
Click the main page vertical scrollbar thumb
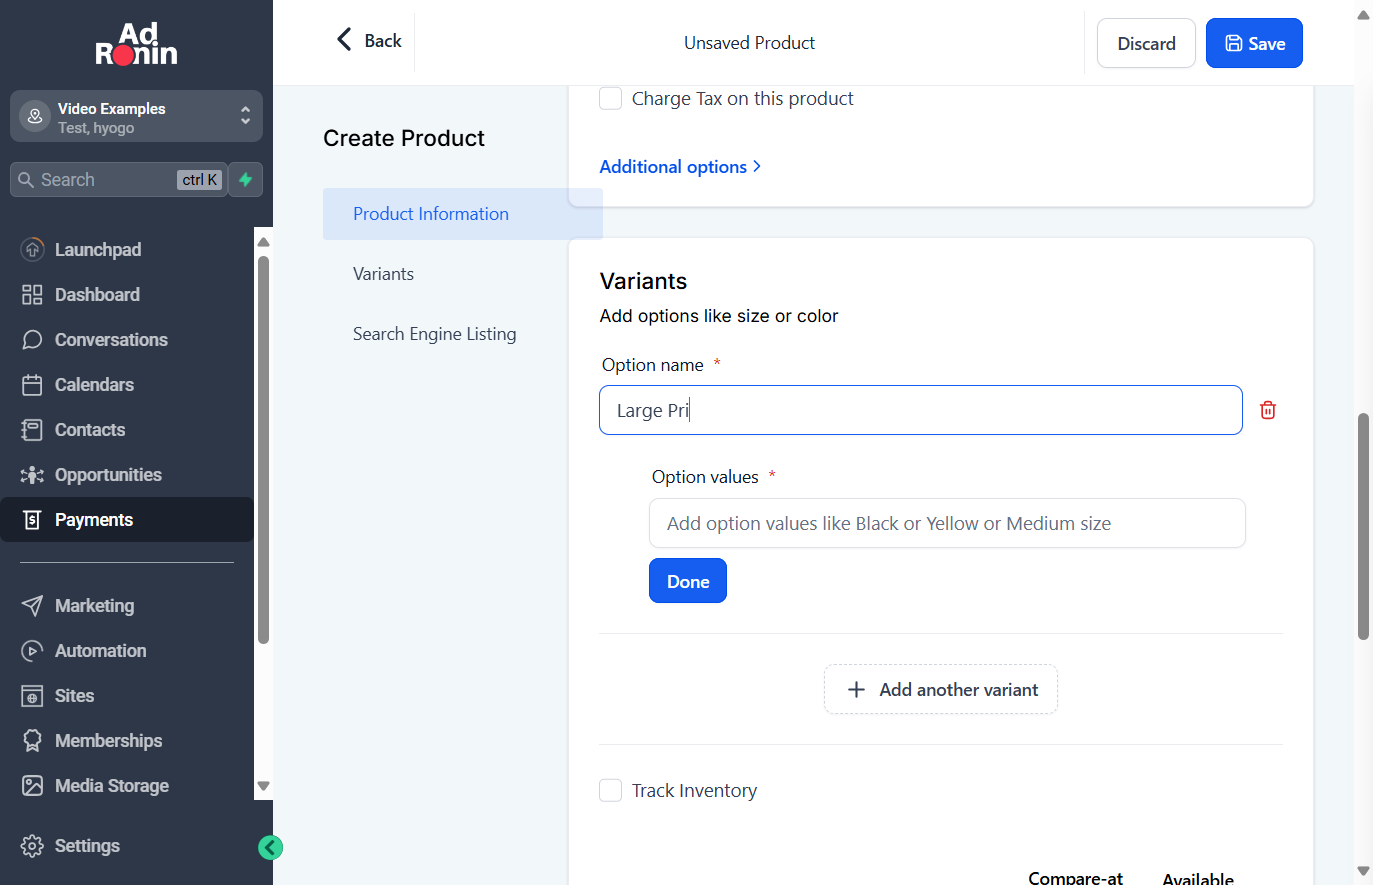1363,526
